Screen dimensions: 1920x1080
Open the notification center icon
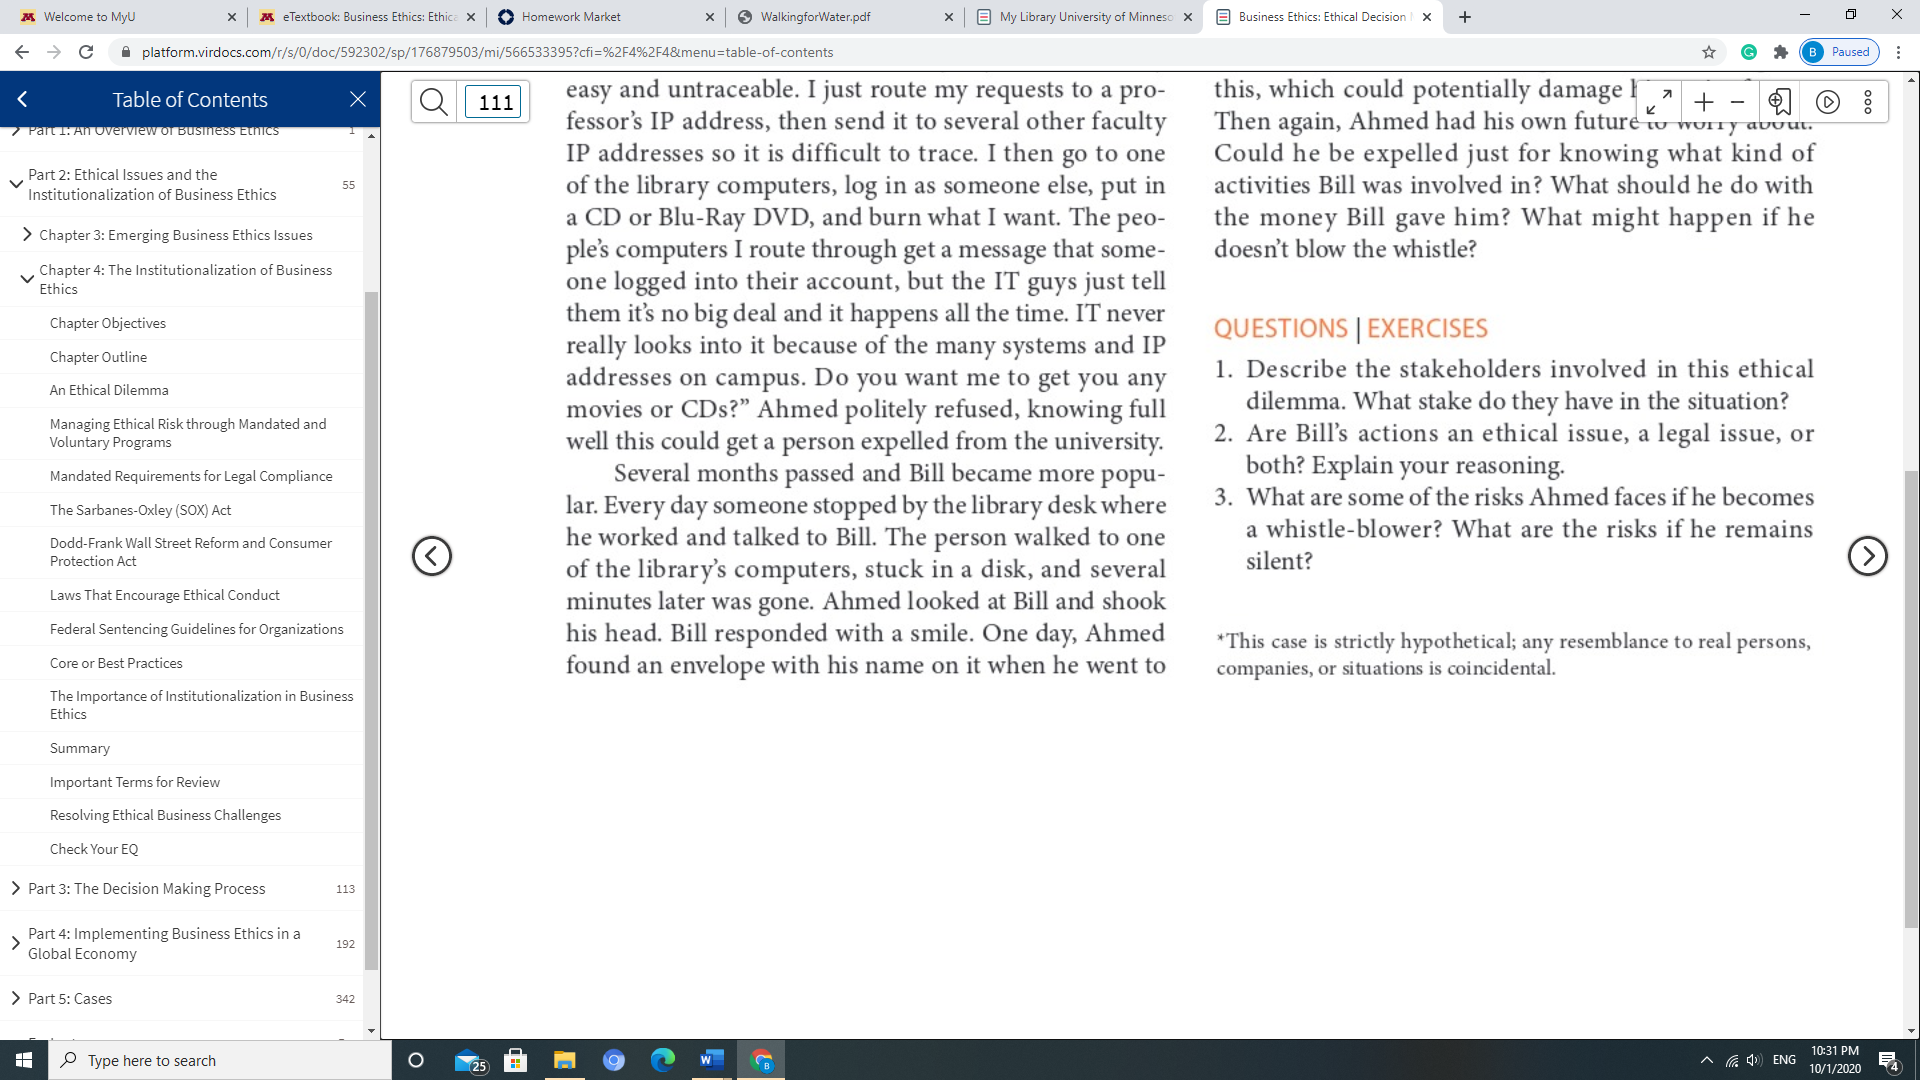pyautogui.click(x=1889, y=1061)
